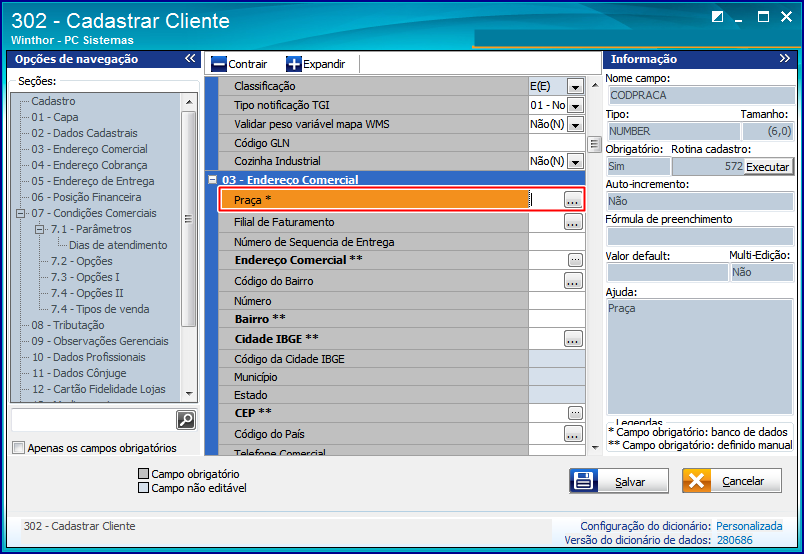Viewport: 804px width, 554px height.
Task: Open the Cozinha Industrial dropdown
Action: click(x=575, y=161)
